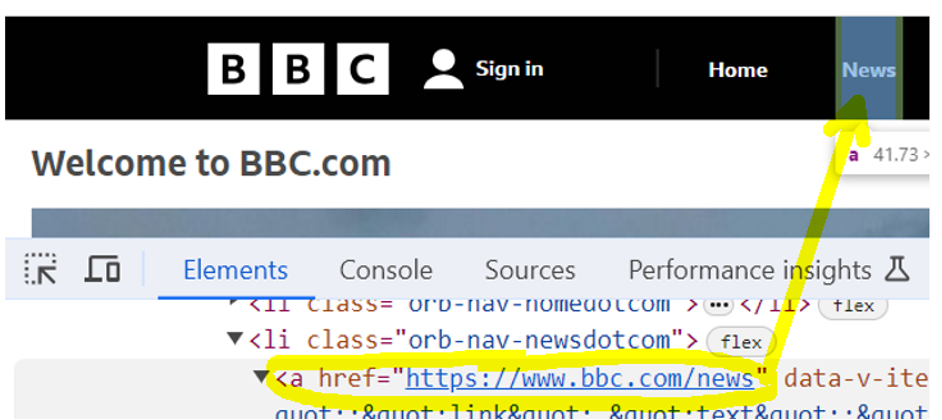Viewport: 942px width, 420px height.
Task: Open News in BBC navigation bar
Action: 868,70
